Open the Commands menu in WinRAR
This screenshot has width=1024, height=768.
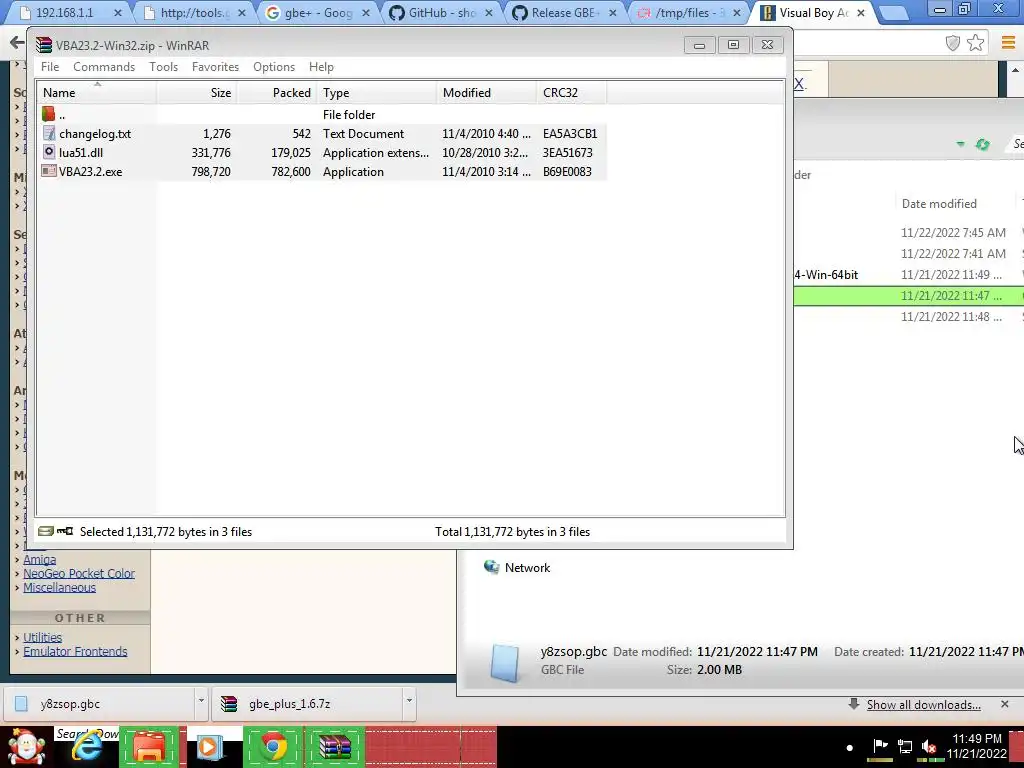click(104, 67)
